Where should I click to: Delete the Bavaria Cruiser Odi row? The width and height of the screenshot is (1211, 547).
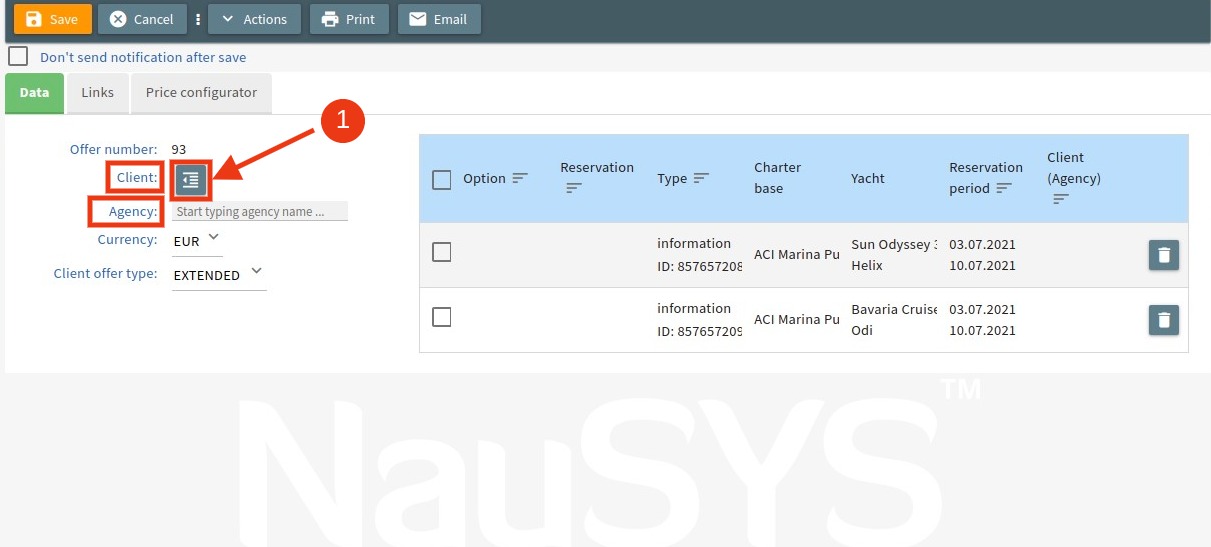1164,320
